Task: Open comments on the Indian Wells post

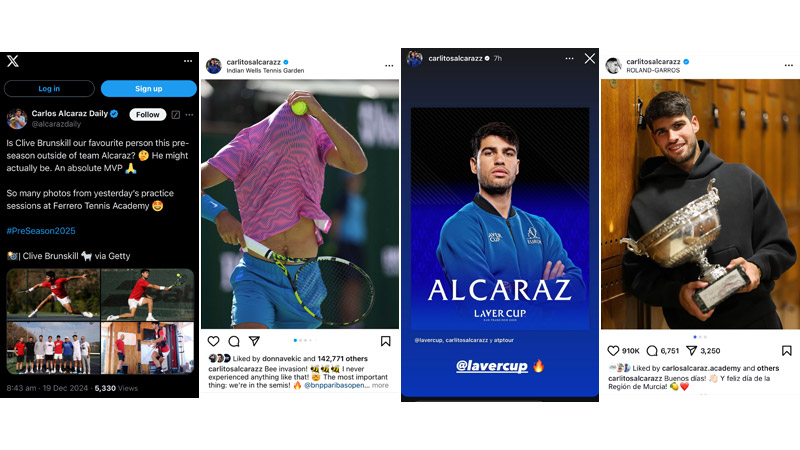Action: click(234, 341)
